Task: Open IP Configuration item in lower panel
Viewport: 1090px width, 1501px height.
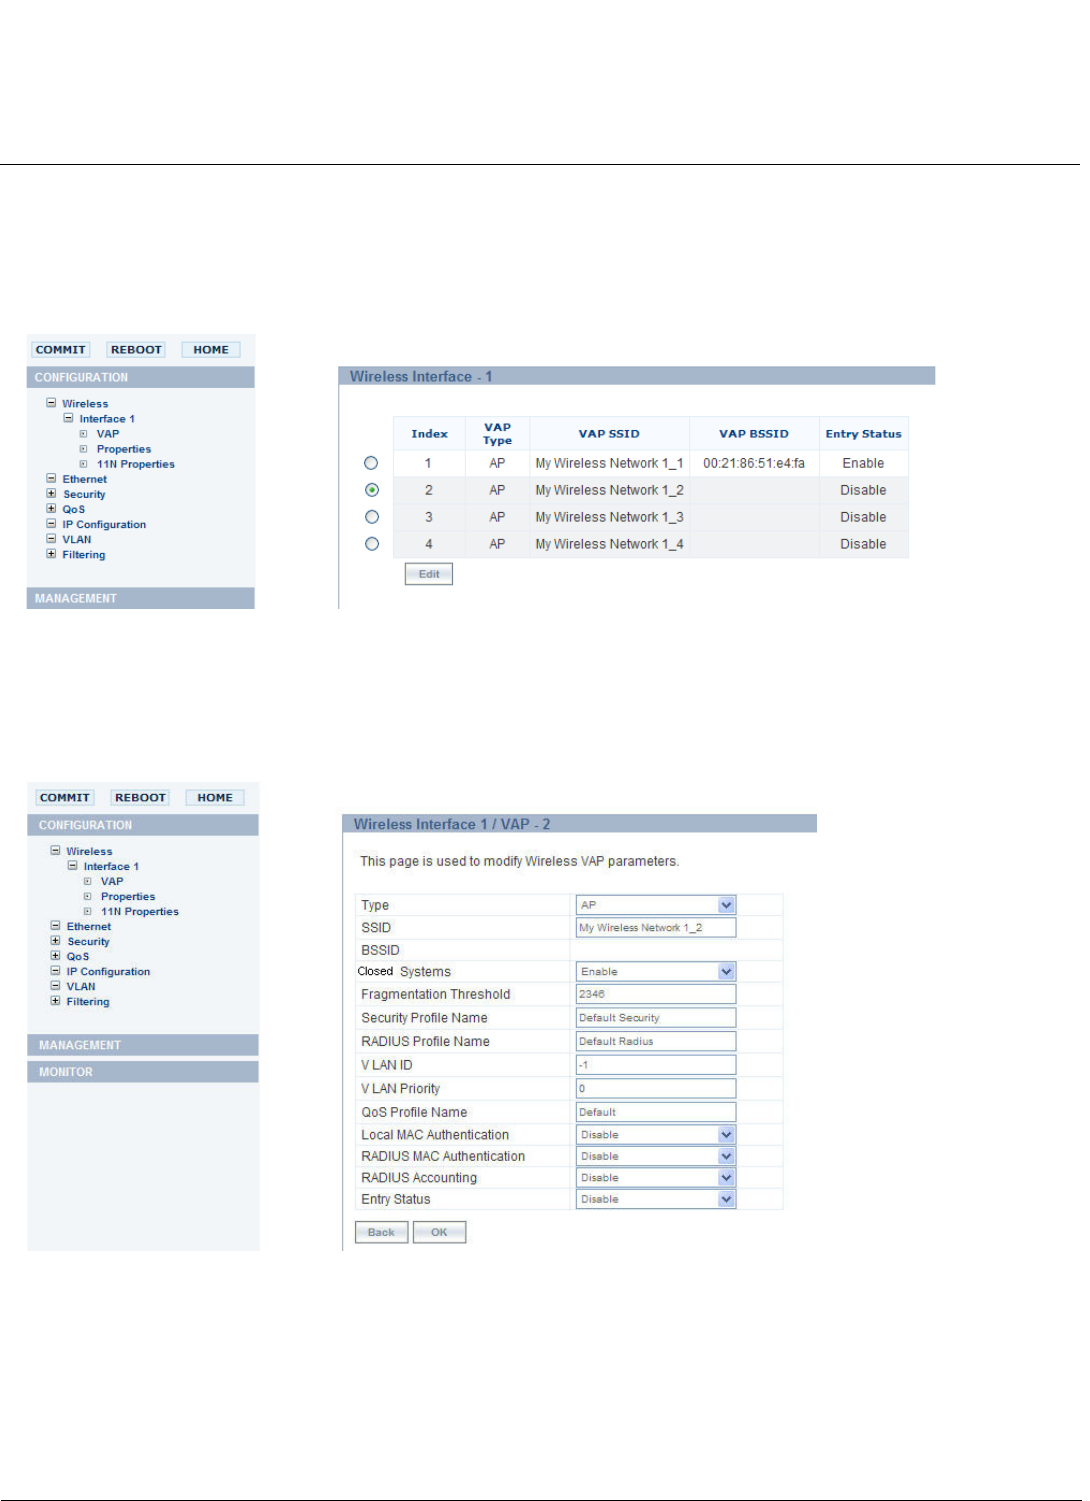Action: (x=108, y=971)
